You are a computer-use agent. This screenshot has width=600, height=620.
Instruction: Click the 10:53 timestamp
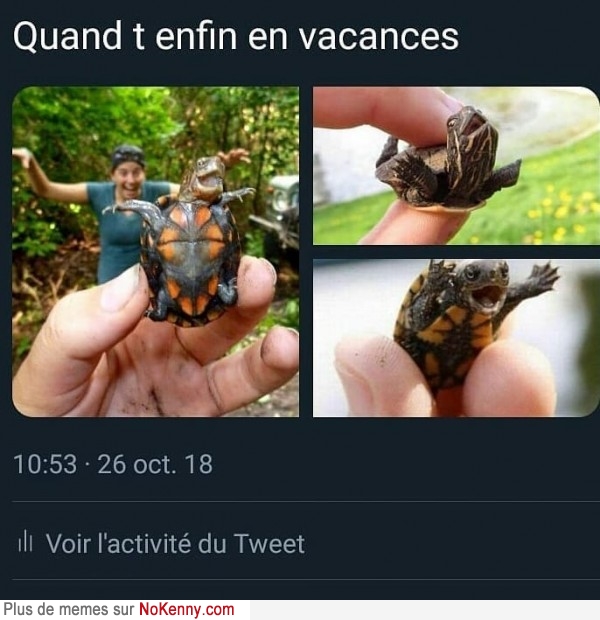click(x=45, y=464)
